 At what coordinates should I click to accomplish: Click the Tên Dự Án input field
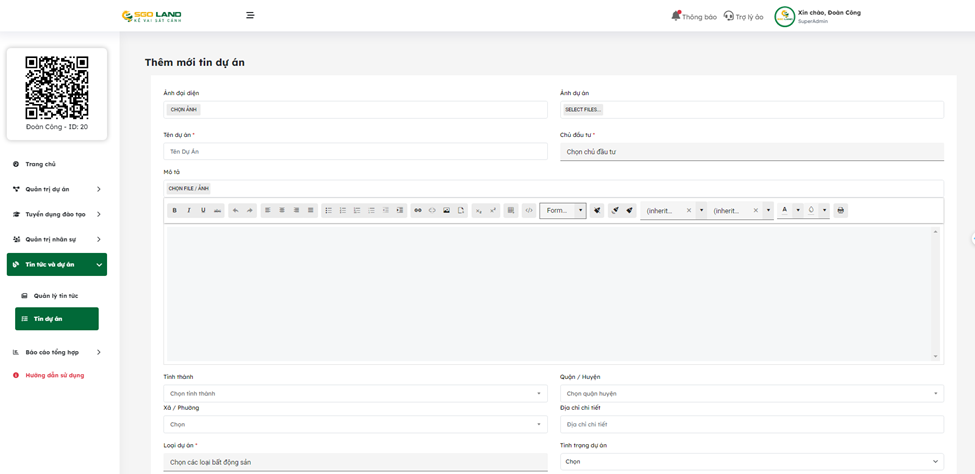tap(355, 152)
